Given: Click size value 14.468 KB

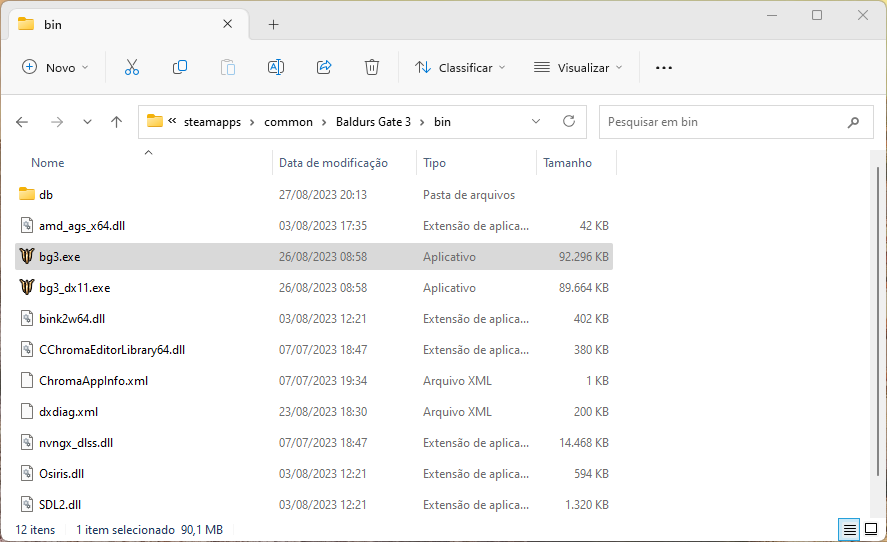Looking at the screenshot, I should pos(584,443).
